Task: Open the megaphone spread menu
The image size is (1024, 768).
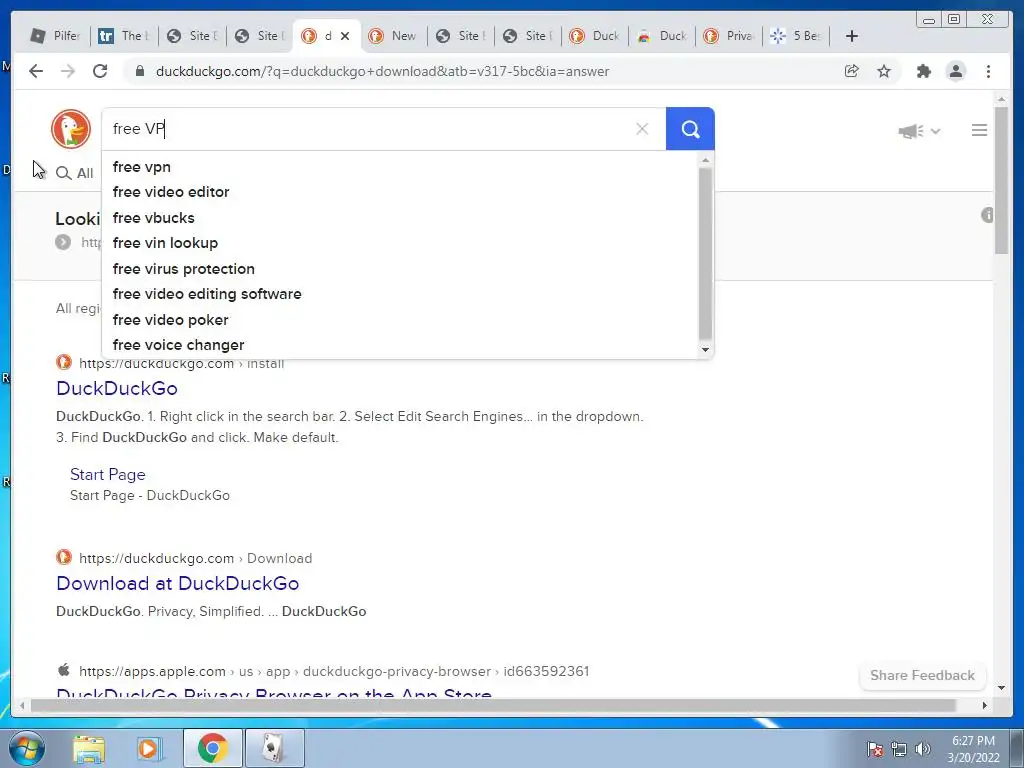Action: (x=918, y=131)
